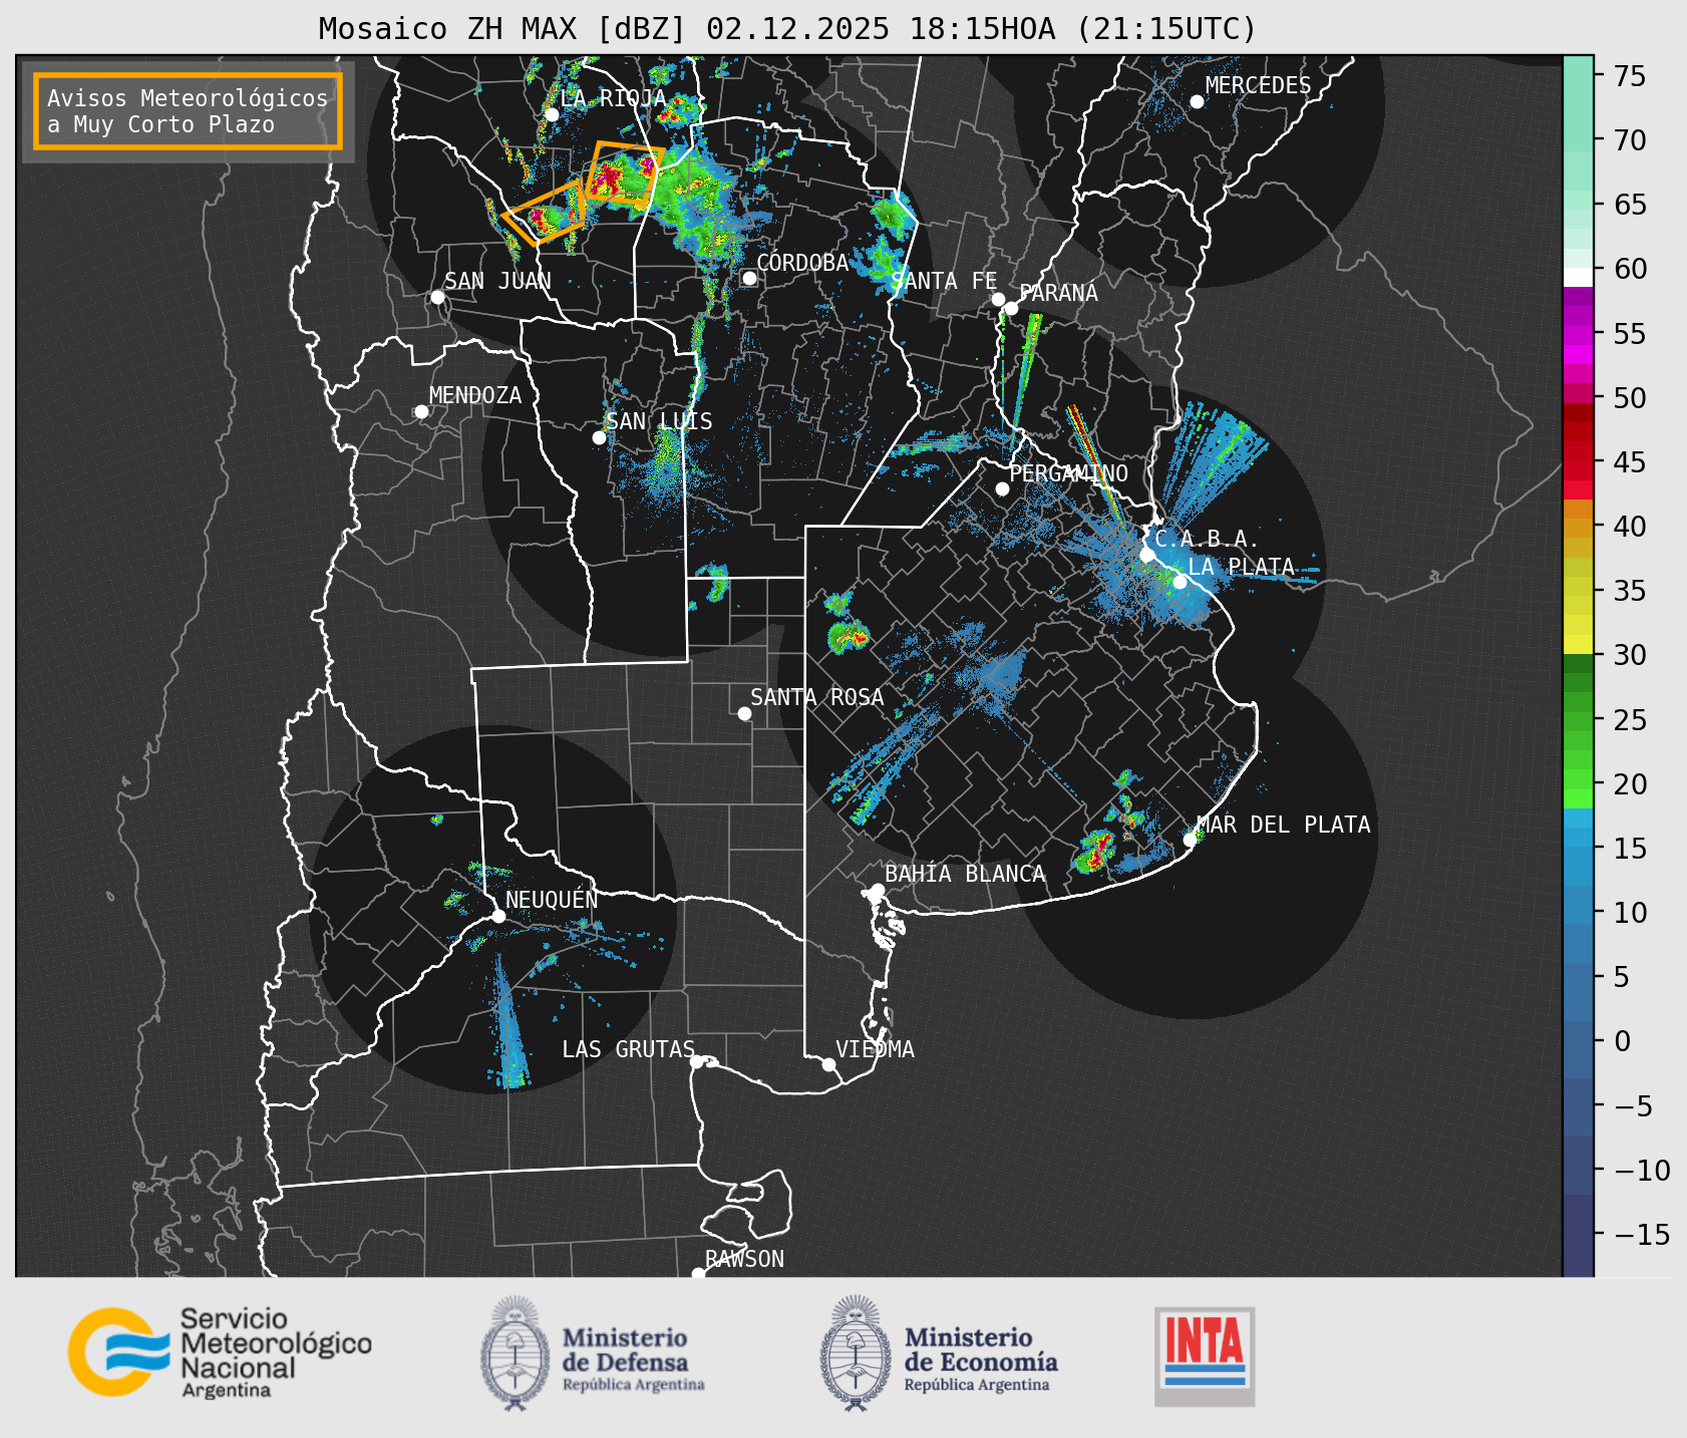
Task: Click the Mendoza city marker dot
Action: pyautogui.click(x=421, y=412)
